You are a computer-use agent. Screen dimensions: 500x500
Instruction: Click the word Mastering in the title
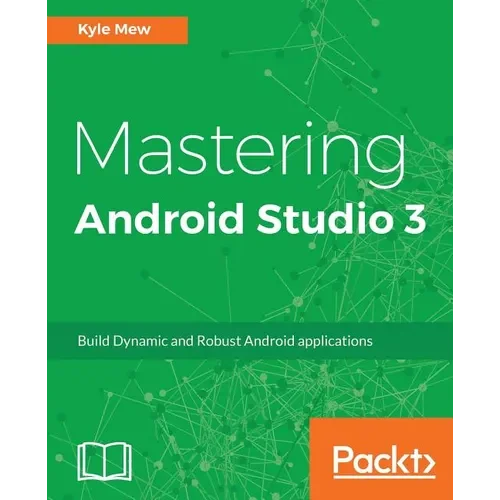click(x=240, y=155)
